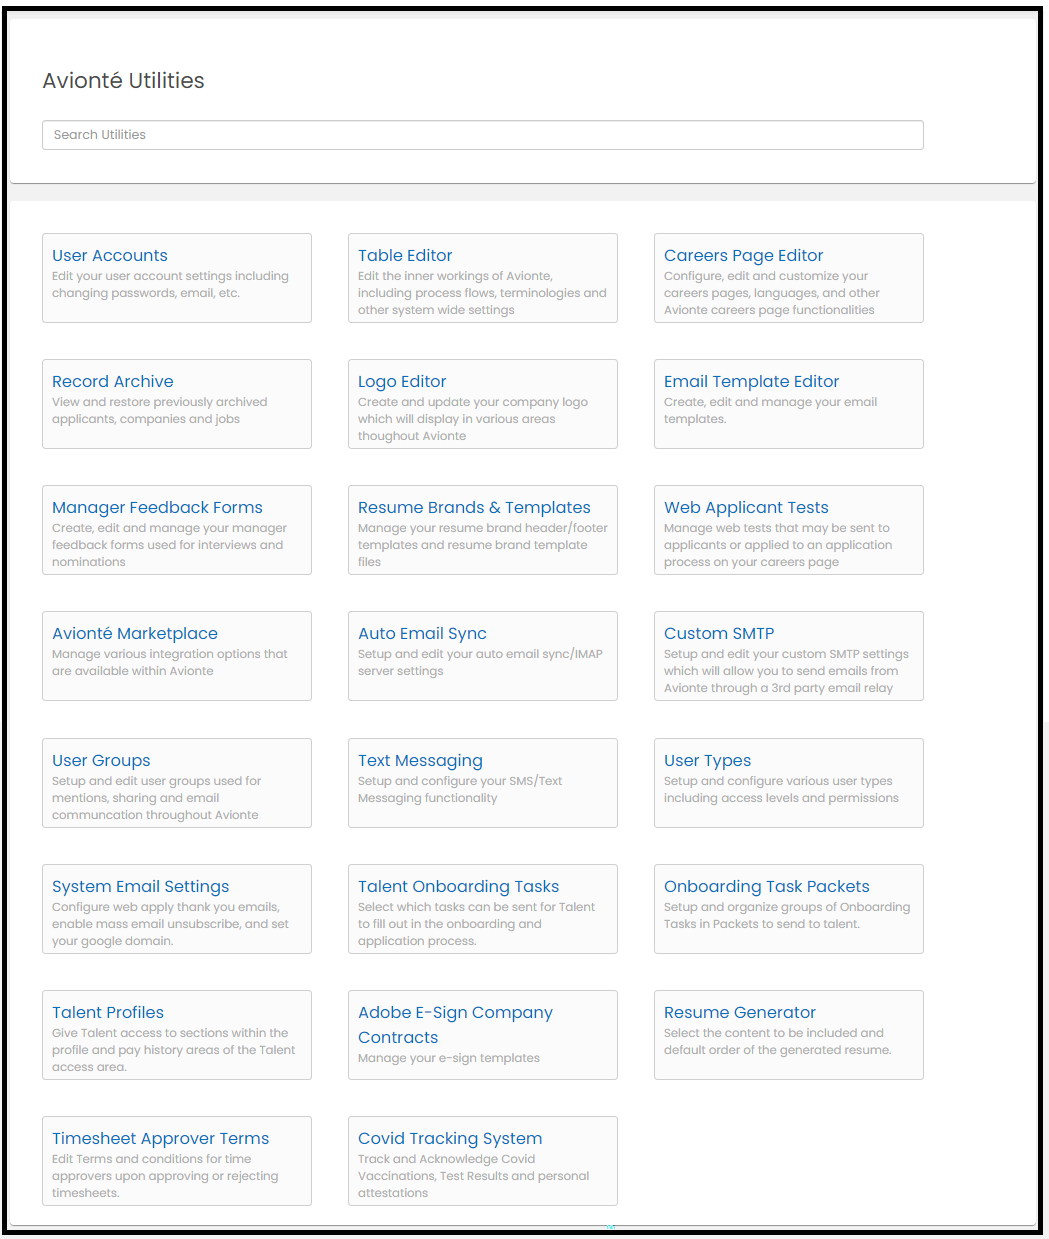1049x1239 pixels.
Task: Click the Search Utilities input field
Action: pyautogui.click(x=482, y=135)
